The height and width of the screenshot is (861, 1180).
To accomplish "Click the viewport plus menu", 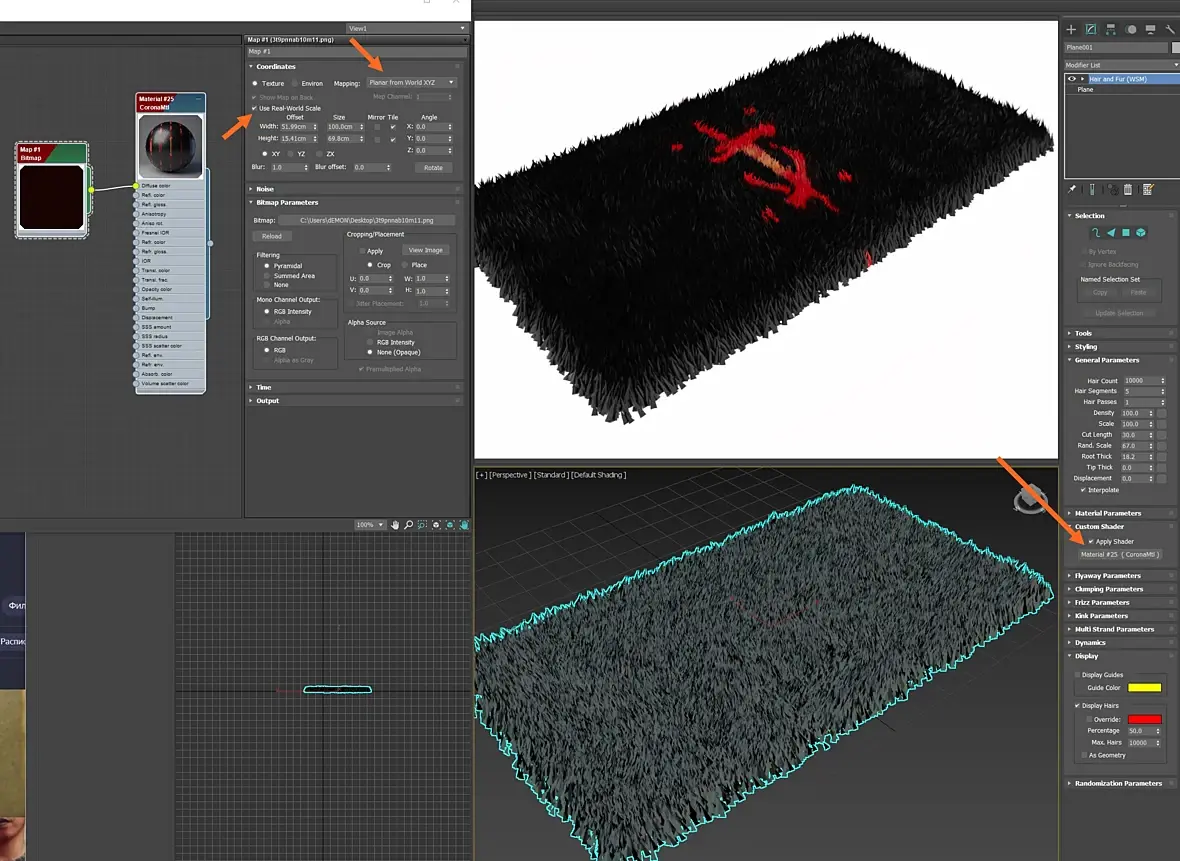I will click(482, 475).
